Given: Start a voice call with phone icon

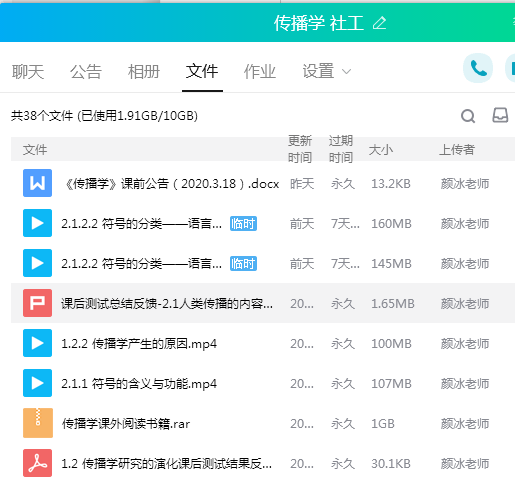Looking at the screenshot, I should pyautogui.click(x=478, y=68).
